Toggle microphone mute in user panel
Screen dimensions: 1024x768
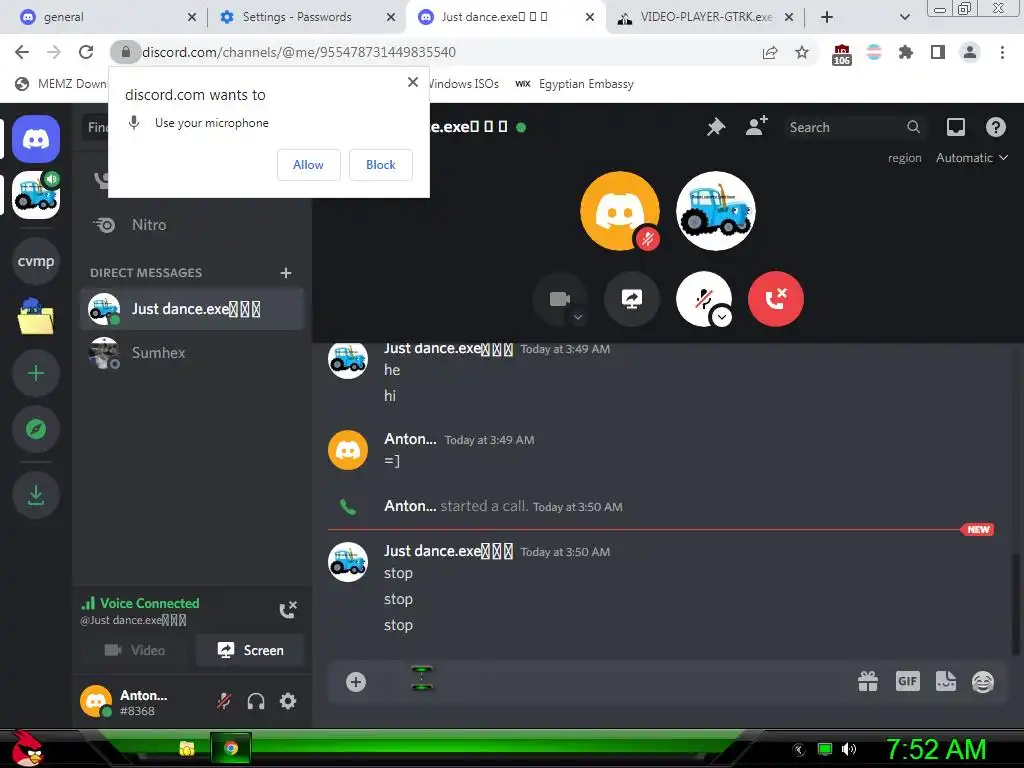pyautogui.click(x=224, y=701)
